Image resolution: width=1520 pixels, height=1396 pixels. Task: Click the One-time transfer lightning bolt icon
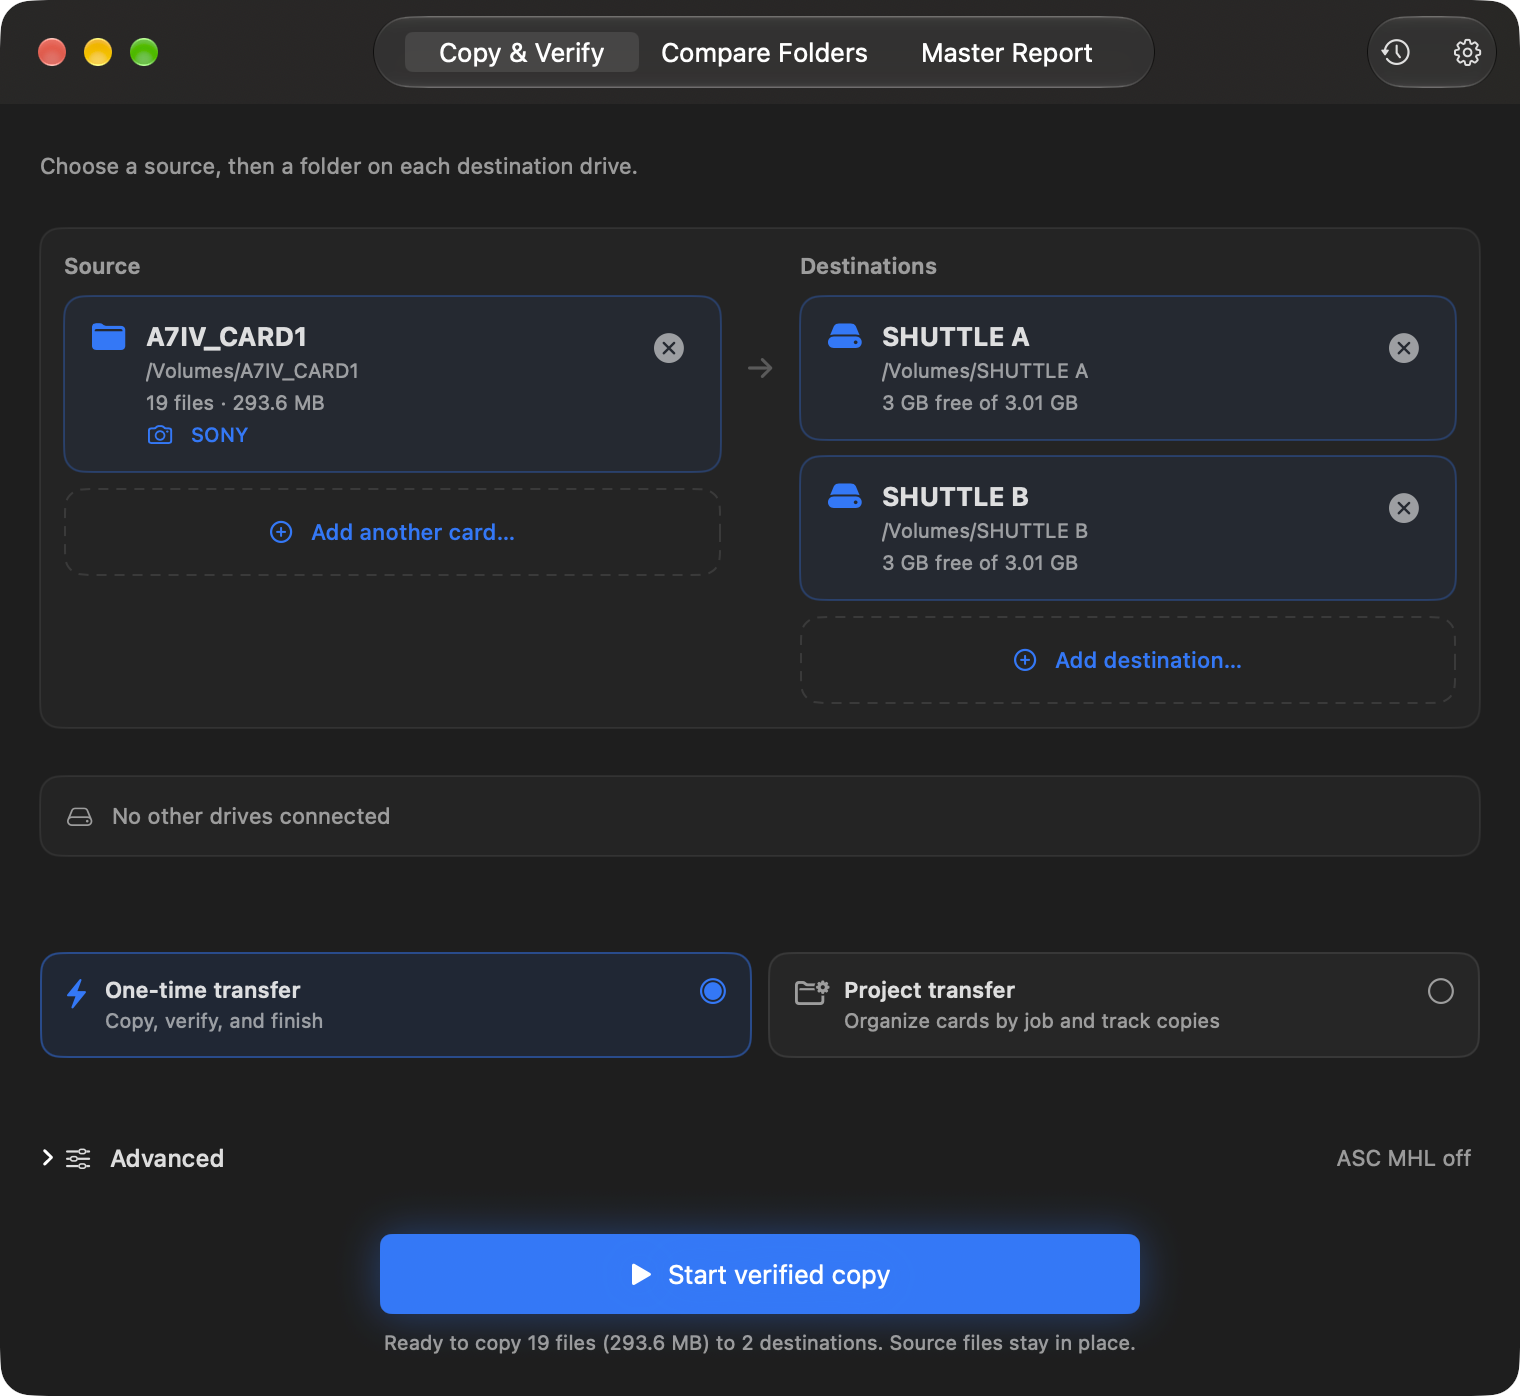point(76,993)
